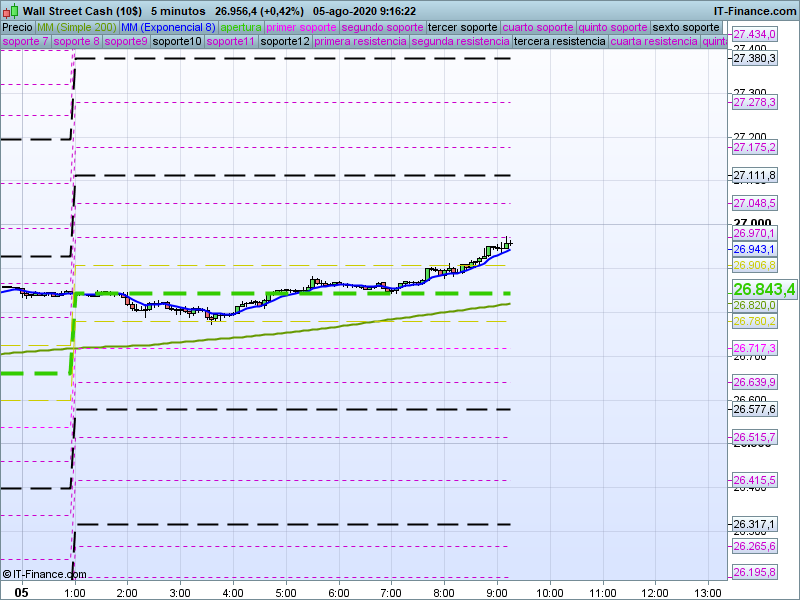Select the Precio indicator label
Screen dimensions: 800x600
click(x=17, y=27)
